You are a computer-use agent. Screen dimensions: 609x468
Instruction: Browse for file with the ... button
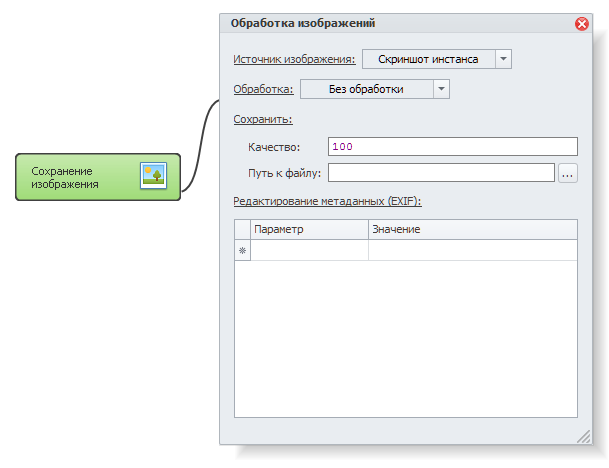tap(567, 173)
